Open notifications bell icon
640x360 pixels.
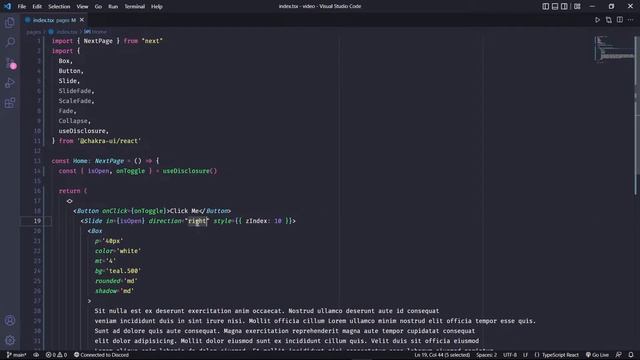pyautogui.click(x=631, y=355)
